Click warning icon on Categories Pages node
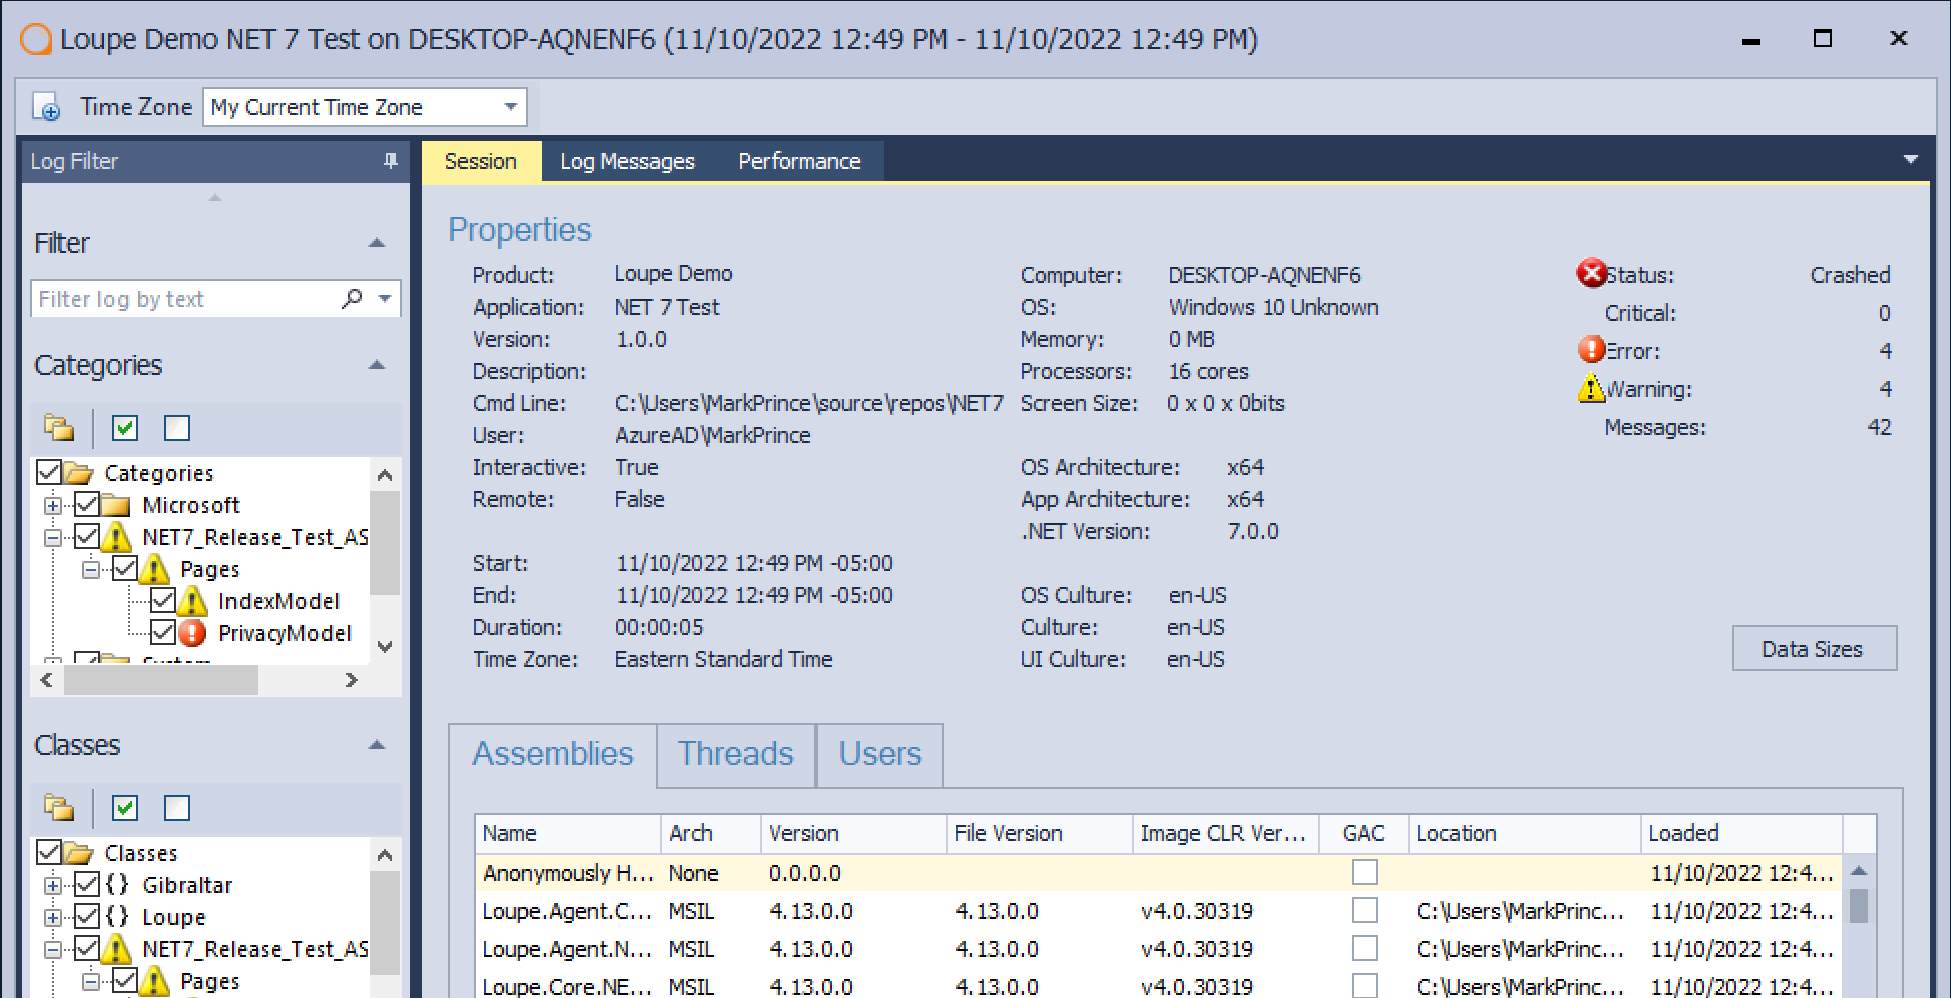The image size is (1951, 998). [x=154, y=569]
